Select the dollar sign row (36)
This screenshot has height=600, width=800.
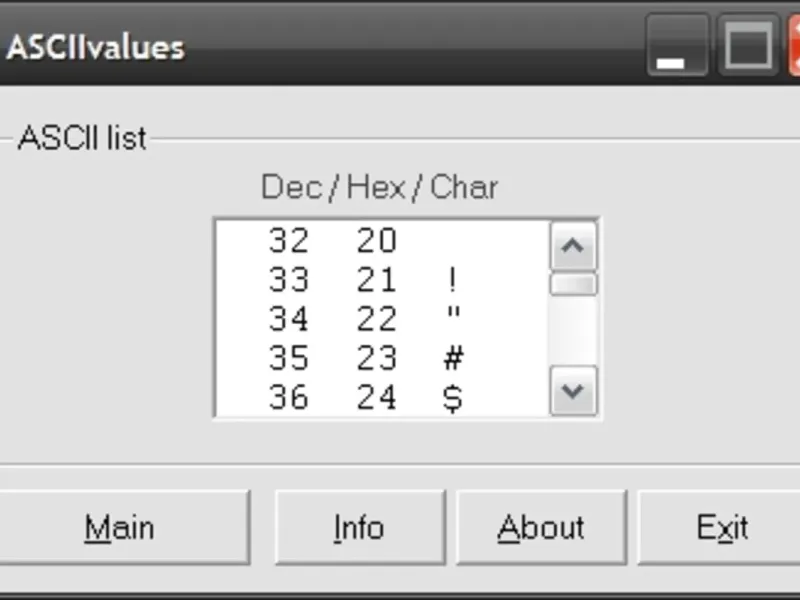click(380, 398)
